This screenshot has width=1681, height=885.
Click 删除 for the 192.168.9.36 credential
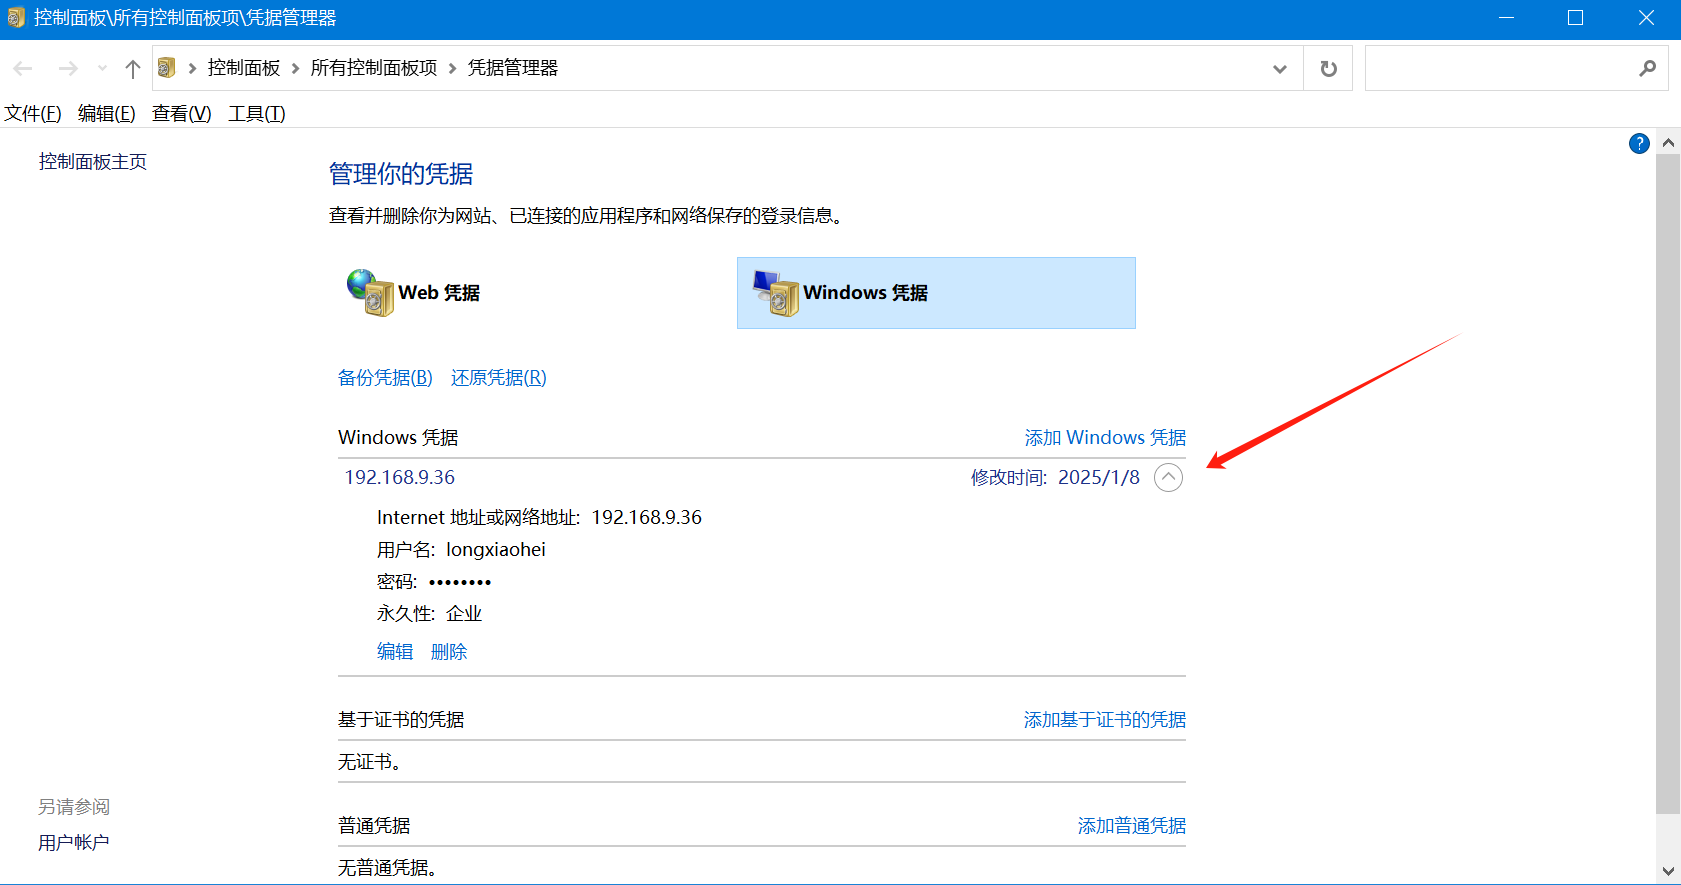click(x=449, y=652)
